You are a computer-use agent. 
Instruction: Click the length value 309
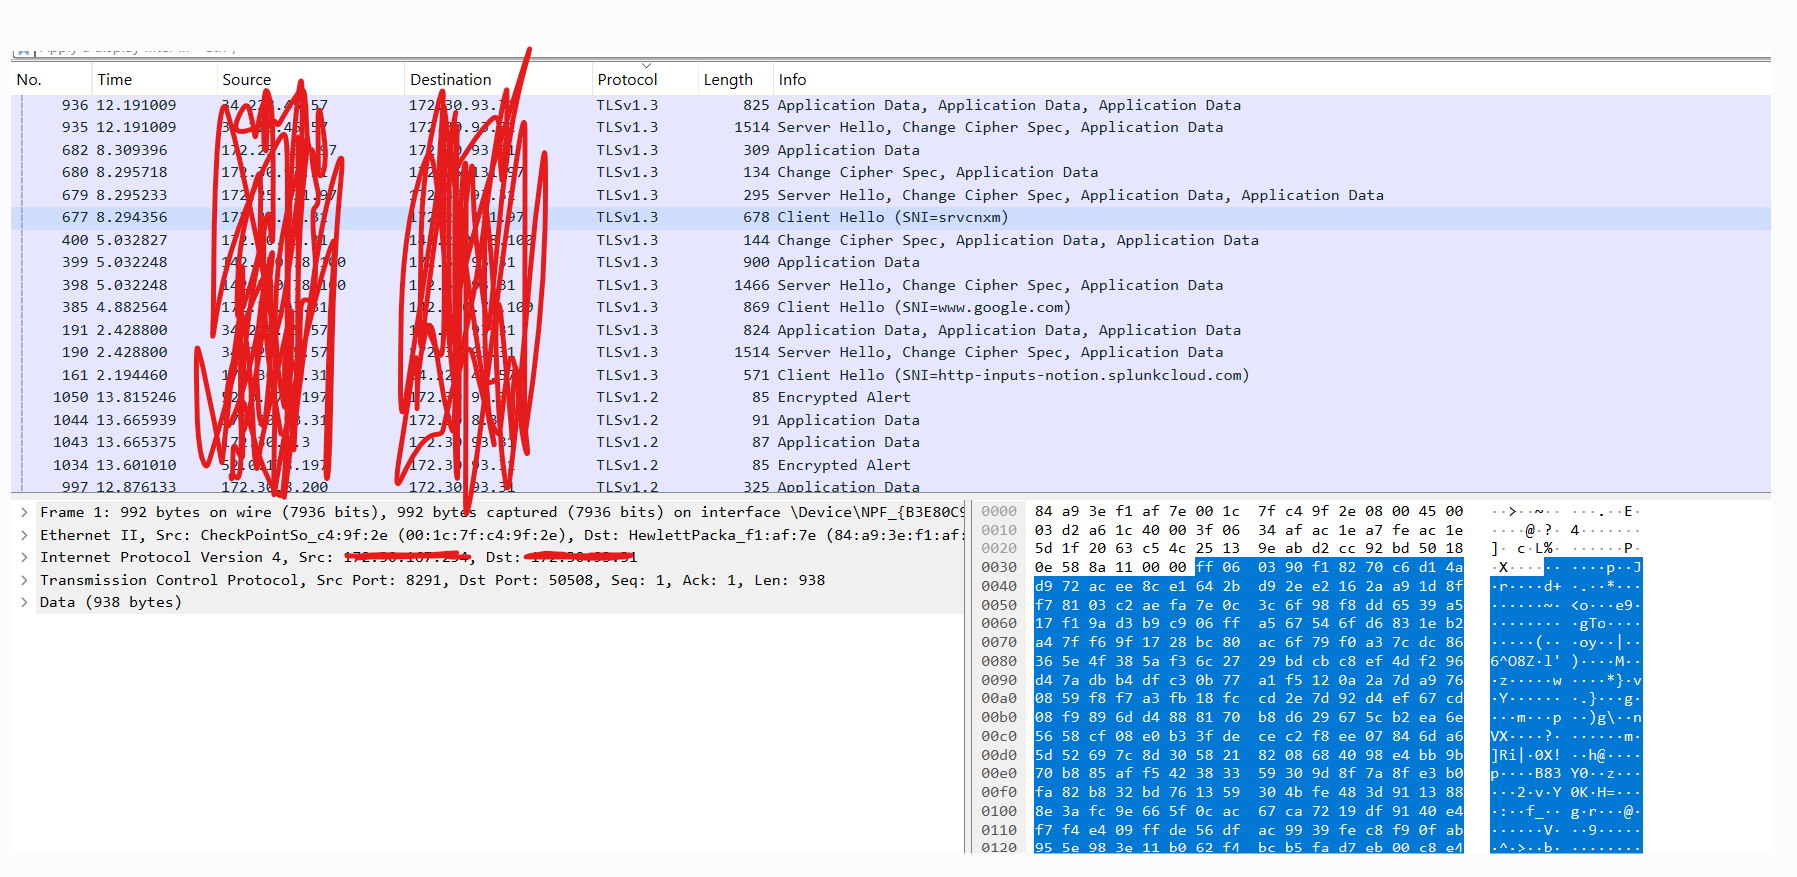coord(756,150)
